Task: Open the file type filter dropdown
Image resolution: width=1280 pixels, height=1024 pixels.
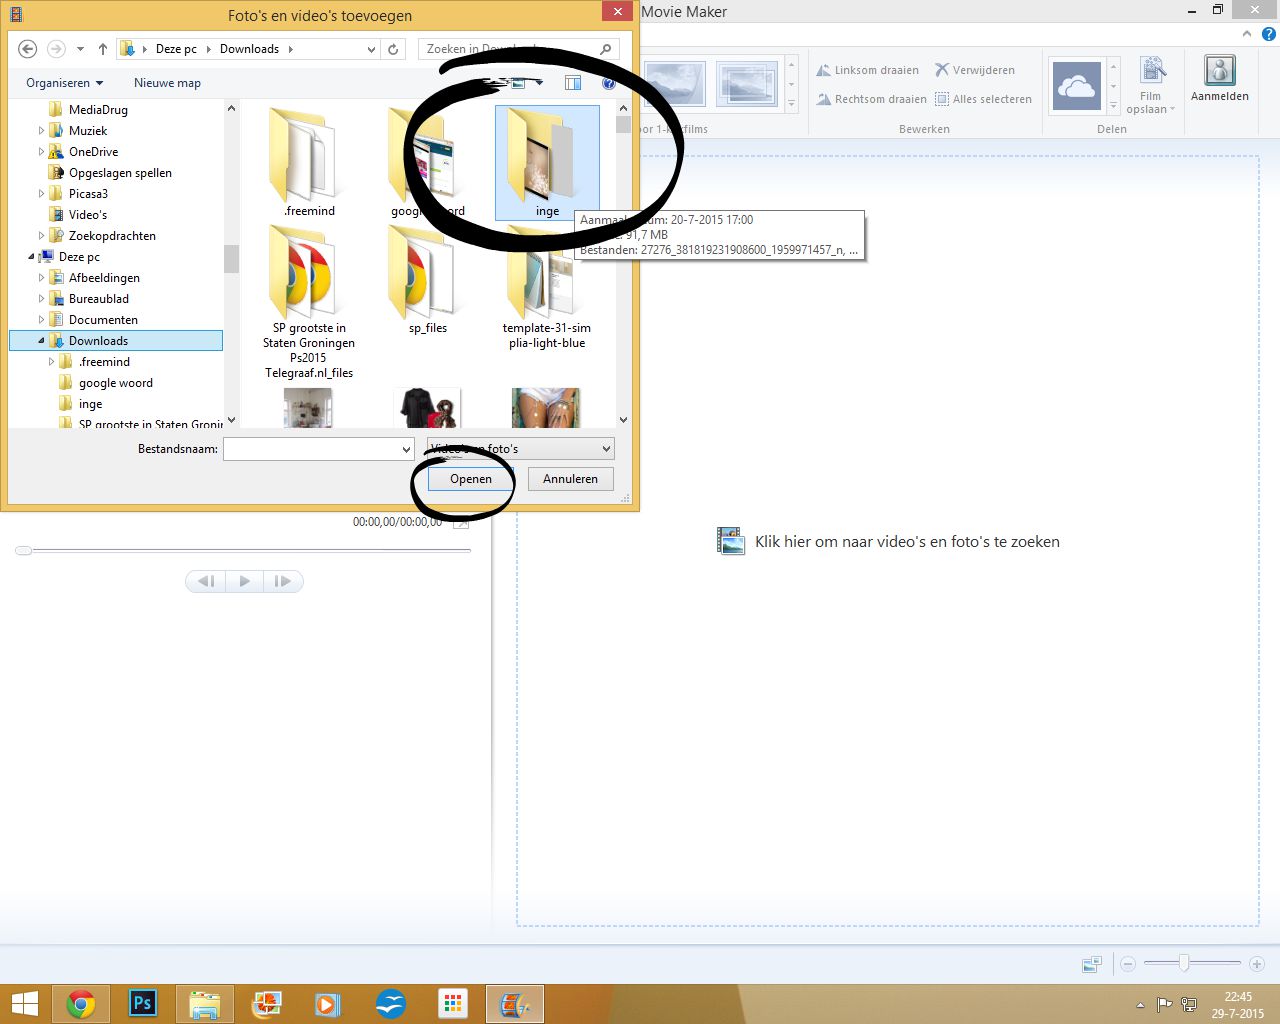Action: pos(606,449)
